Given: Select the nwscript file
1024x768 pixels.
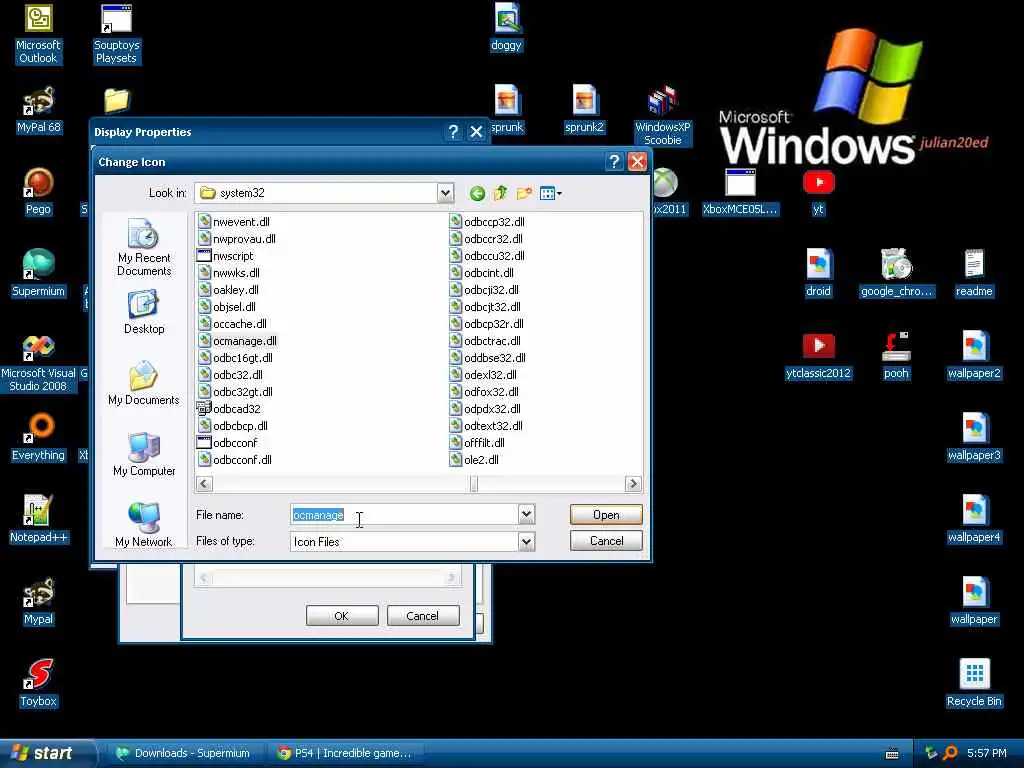Looking at the screenshot, I should (x=225, y=256).
